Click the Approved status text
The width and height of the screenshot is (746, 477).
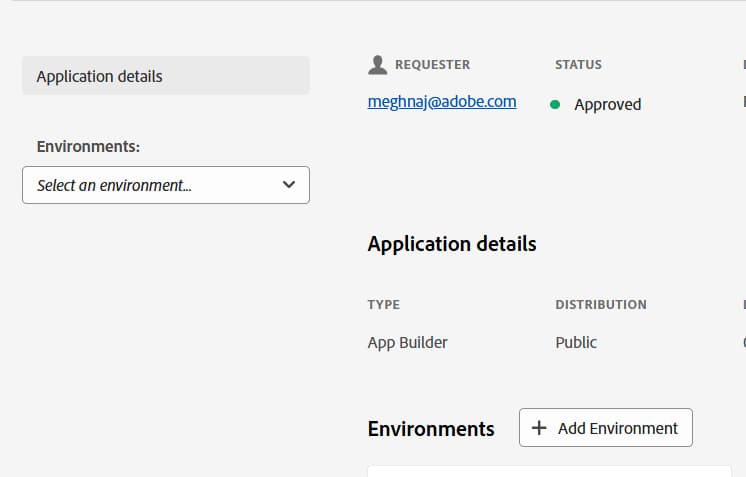(607, 104)
